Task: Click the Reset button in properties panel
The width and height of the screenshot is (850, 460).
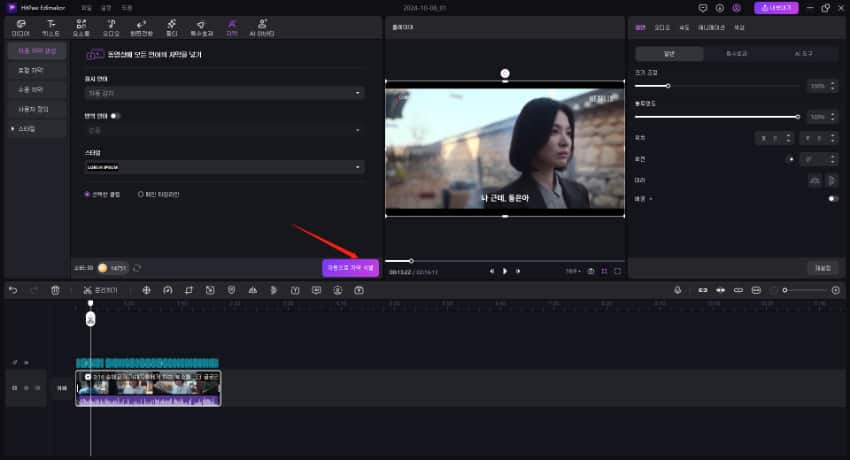Action: (x=820, y=267)
